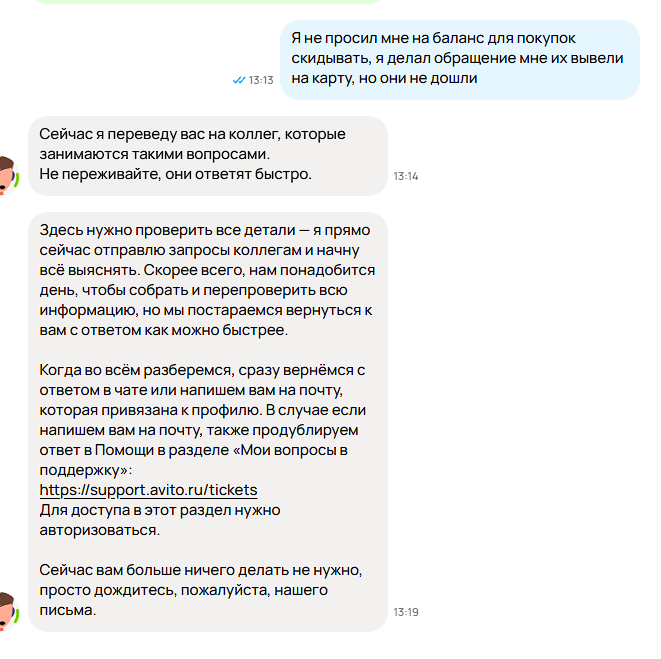Screen dimensions: 661x659
Task: Click the line "вам с ответом как можно быстрее."
Action: (164, 330)
